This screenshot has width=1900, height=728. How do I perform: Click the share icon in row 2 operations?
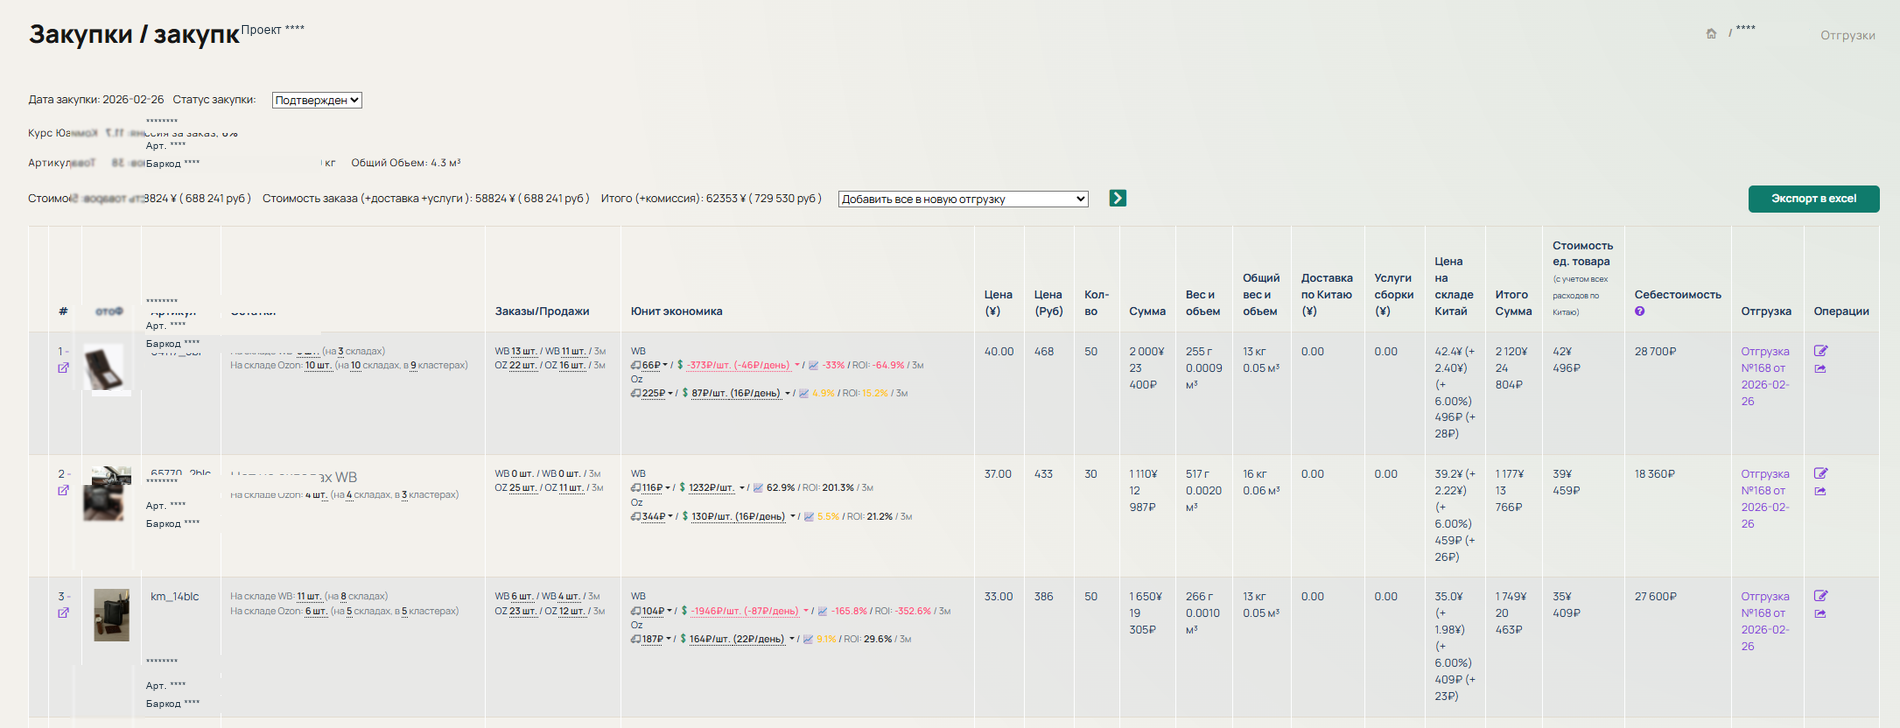click(1820, 492)
